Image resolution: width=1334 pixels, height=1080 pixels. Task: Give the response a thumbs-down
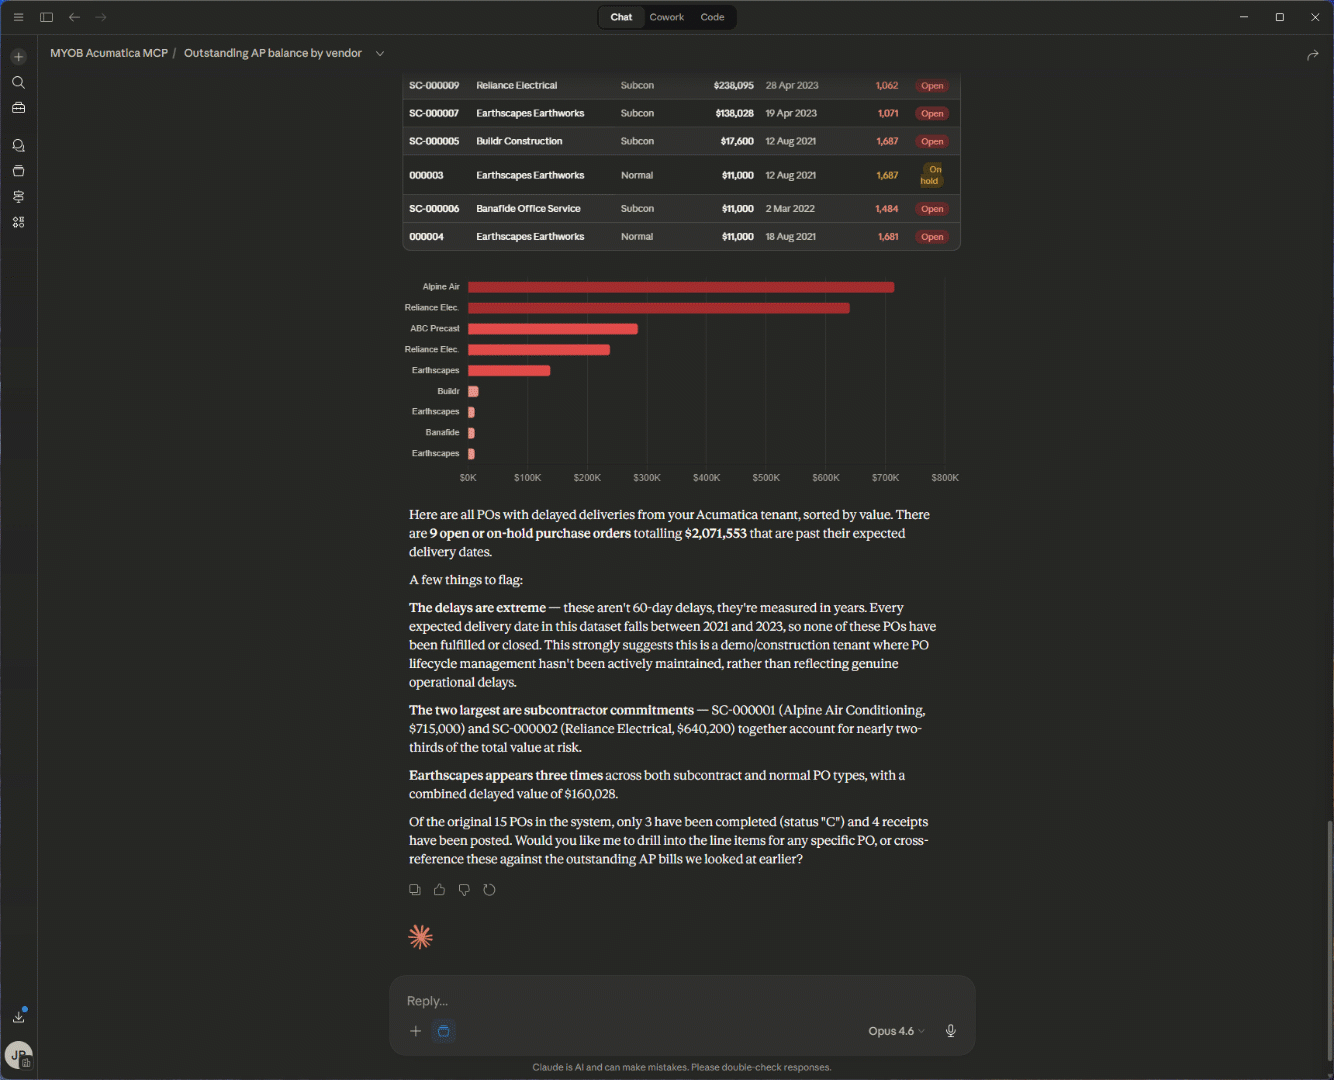(x=464, y=889)
